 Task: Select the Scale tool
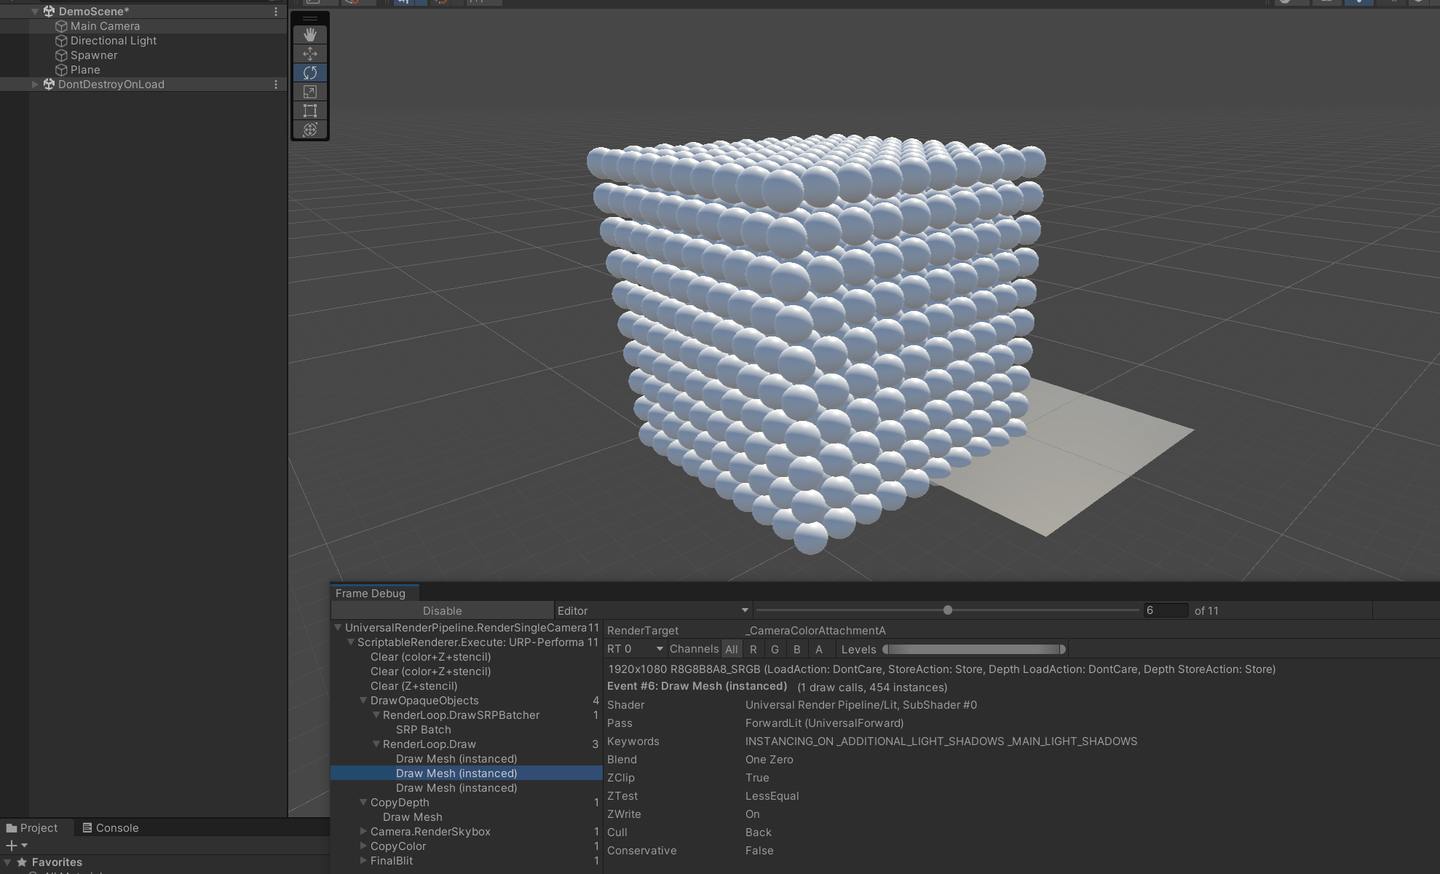click(310, 91)
